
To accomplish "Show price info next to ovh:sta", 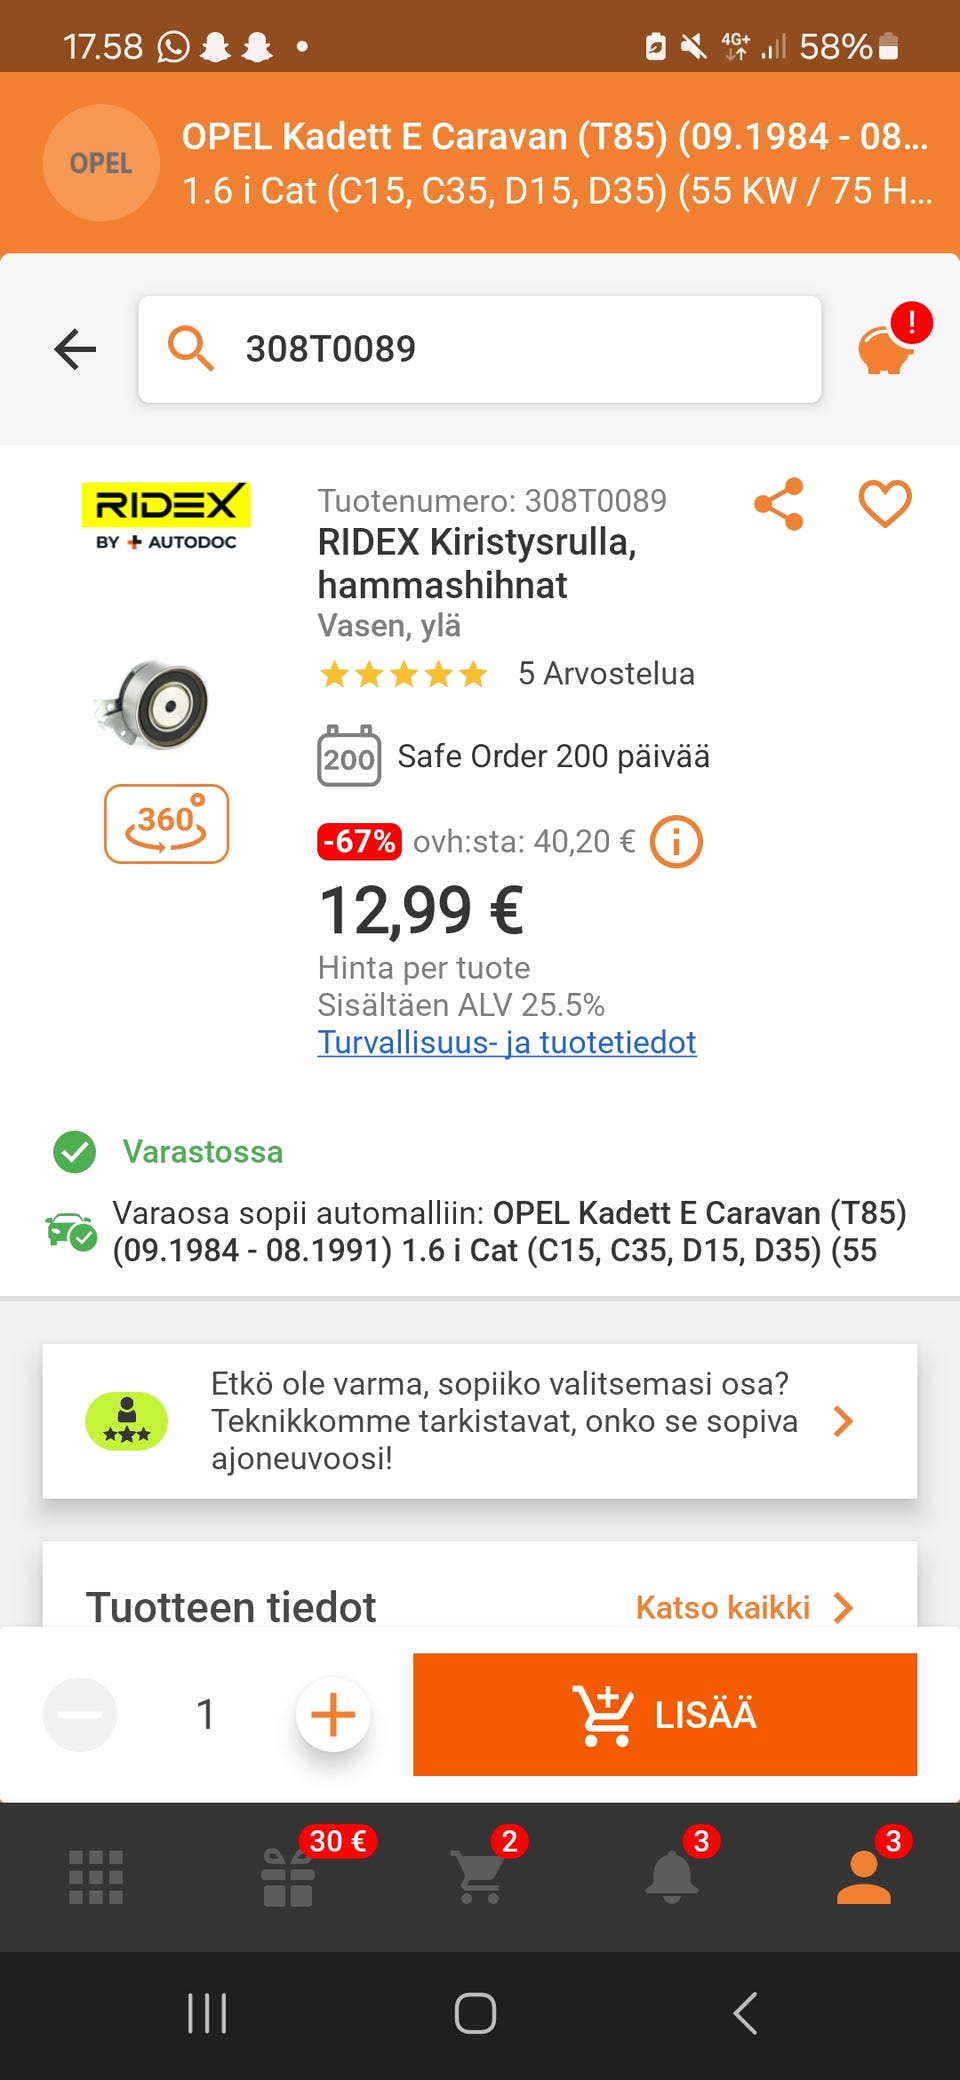I will pyautogui.click(x=676, y=842).
